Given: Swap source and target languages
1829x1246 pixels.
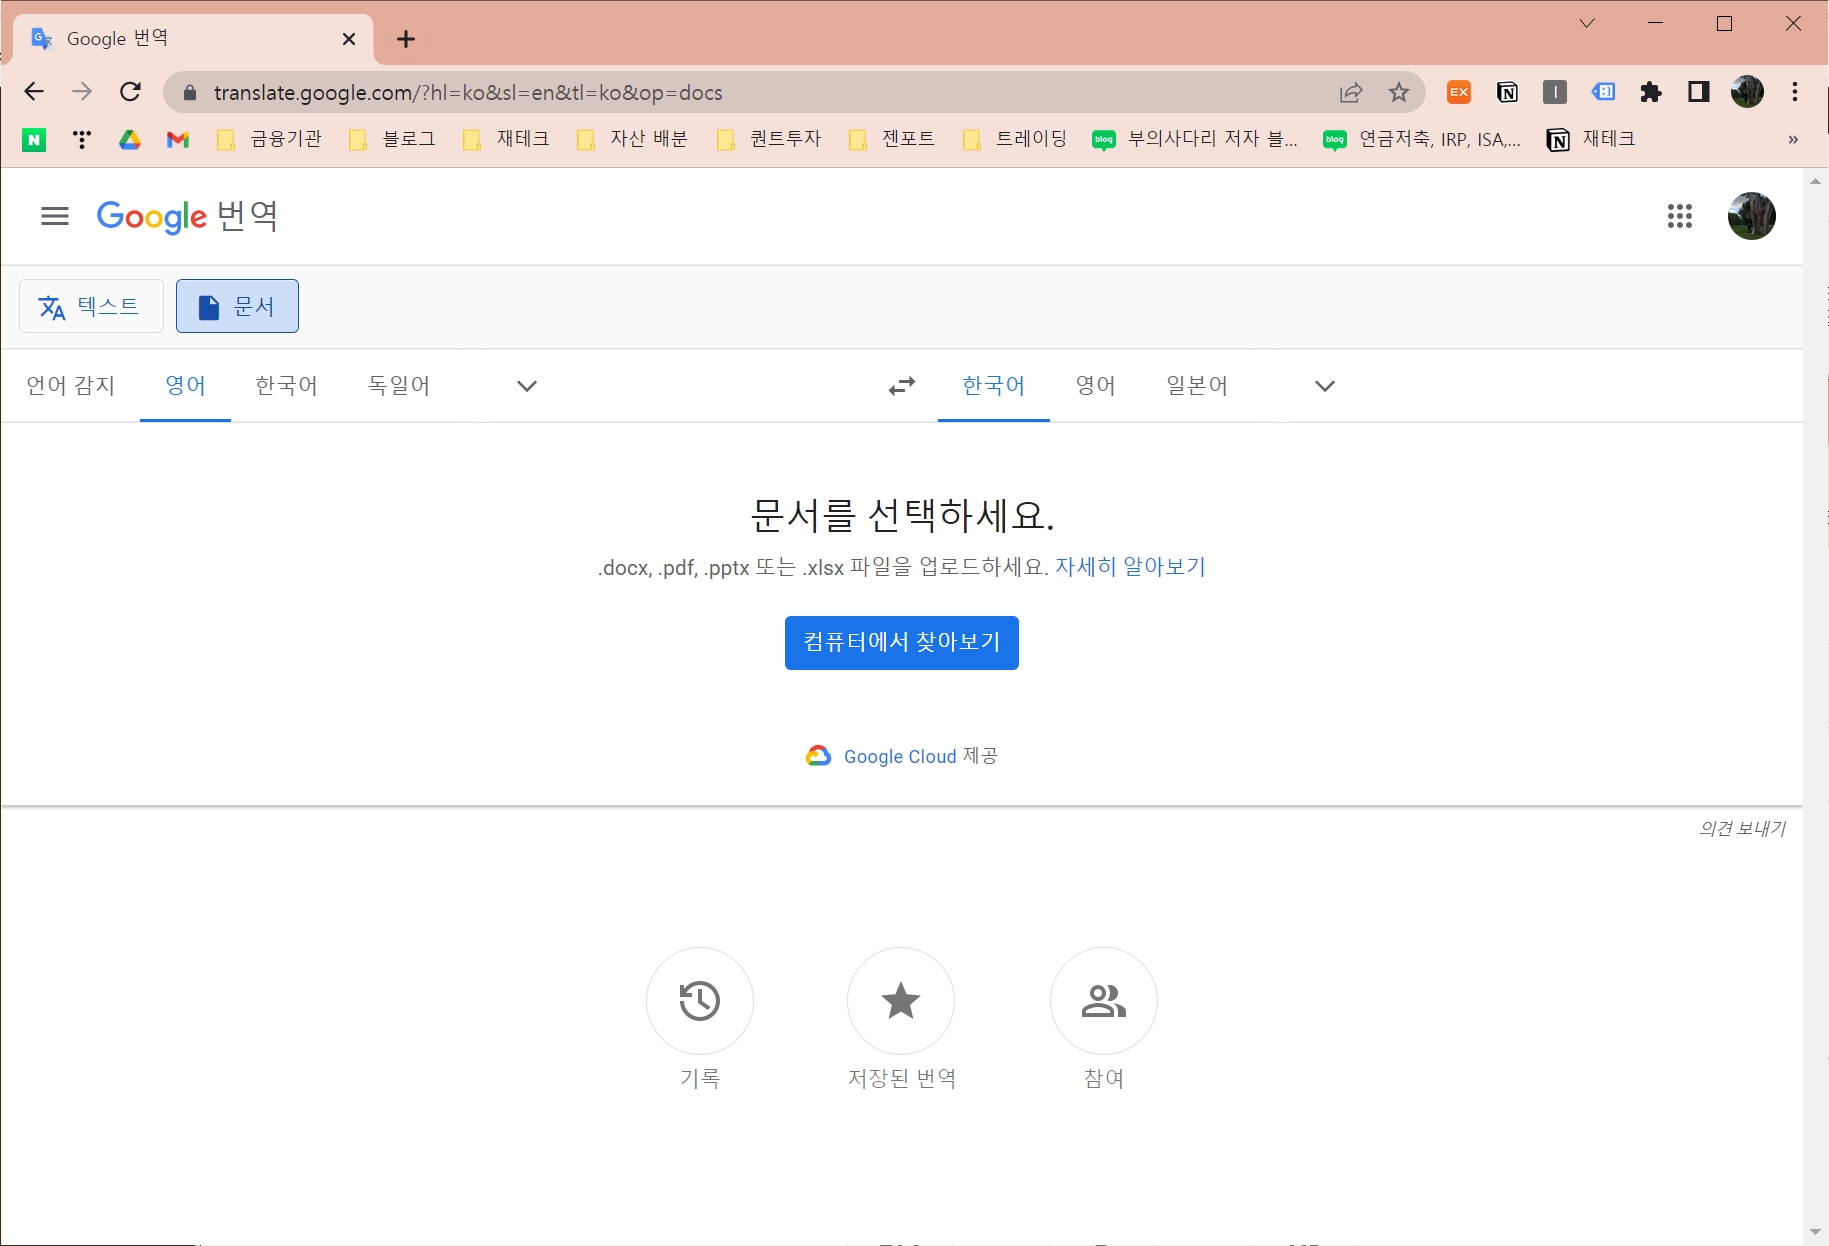Looking at the screenshot, I should click(x=902, y=386).
